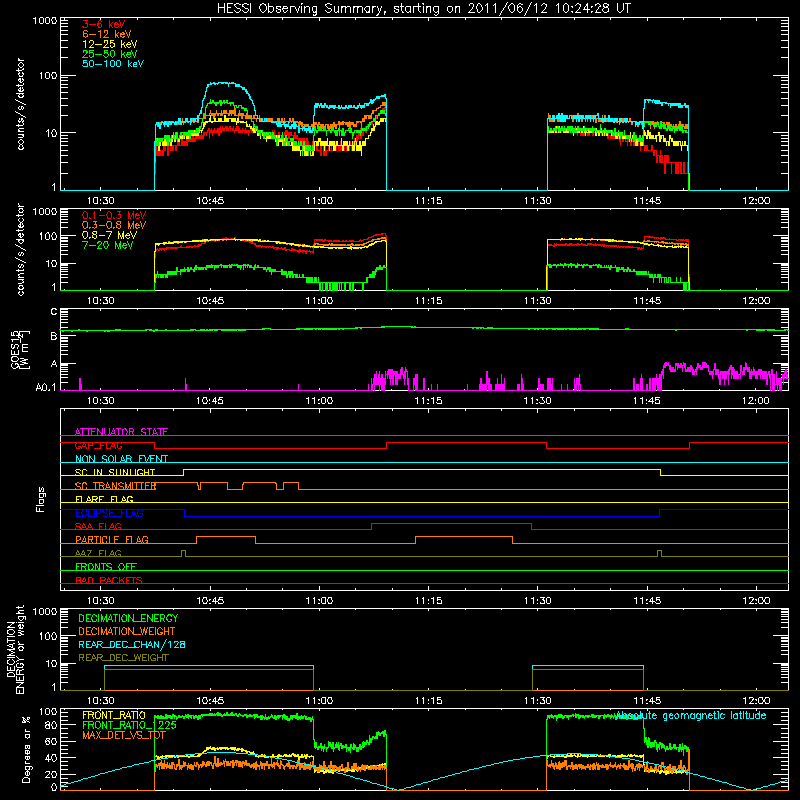Click the SAA_FLAG label
This screenshot has width=800, height=800.
pyautogui.click(x=98, y=526)
